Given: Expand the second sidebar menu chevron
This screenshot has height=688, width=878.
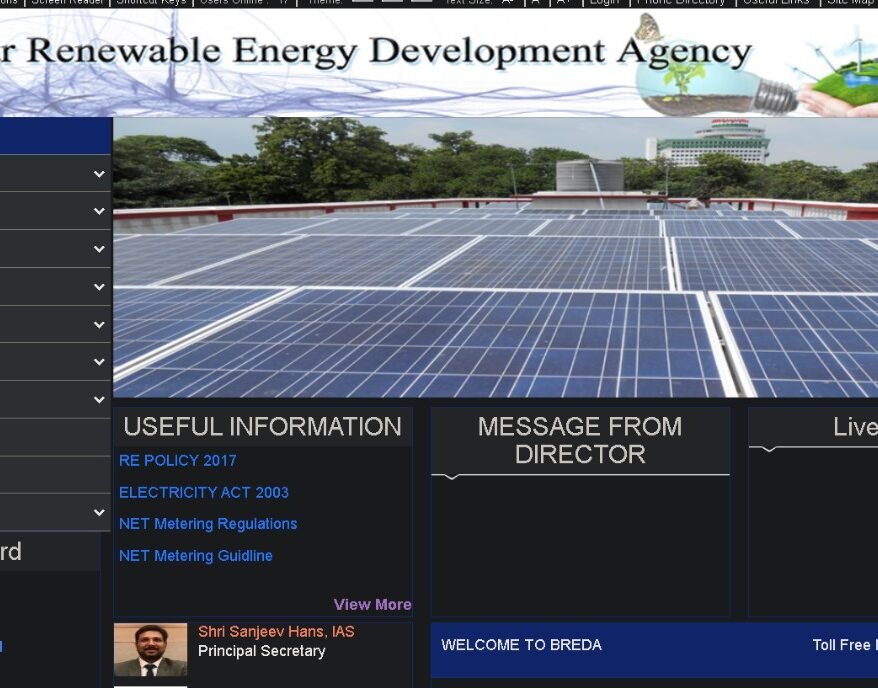Looking at the screenshot, I should pos(99,212).
